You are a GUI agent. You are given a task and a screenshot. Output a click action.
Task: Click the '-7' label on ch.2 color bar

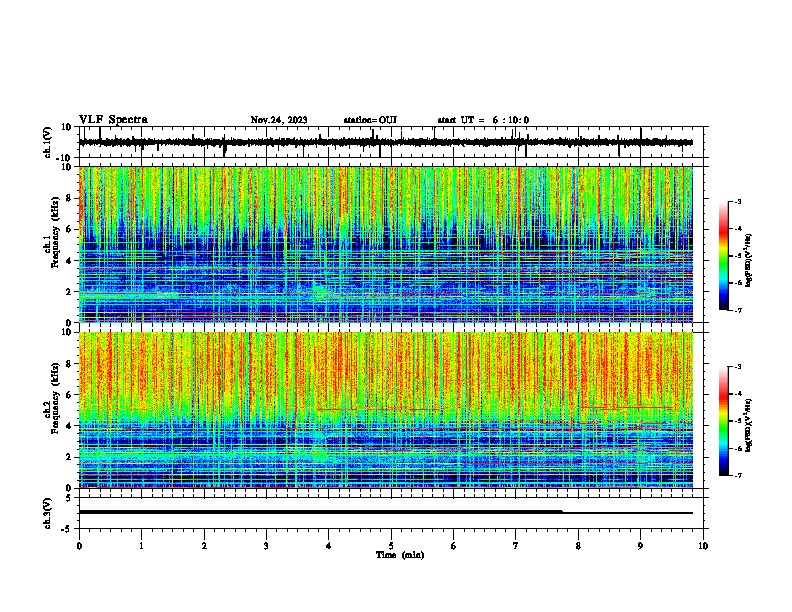[737, 475]
